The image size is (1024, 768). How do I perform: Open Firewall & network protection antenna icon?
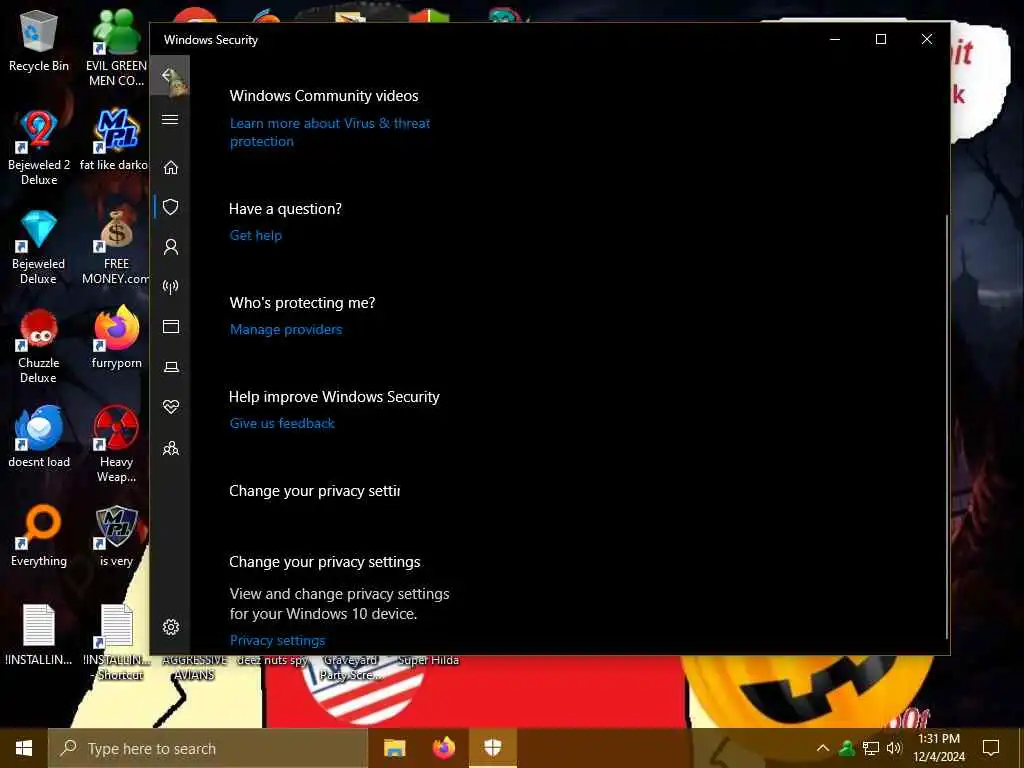tap(170, 287)
